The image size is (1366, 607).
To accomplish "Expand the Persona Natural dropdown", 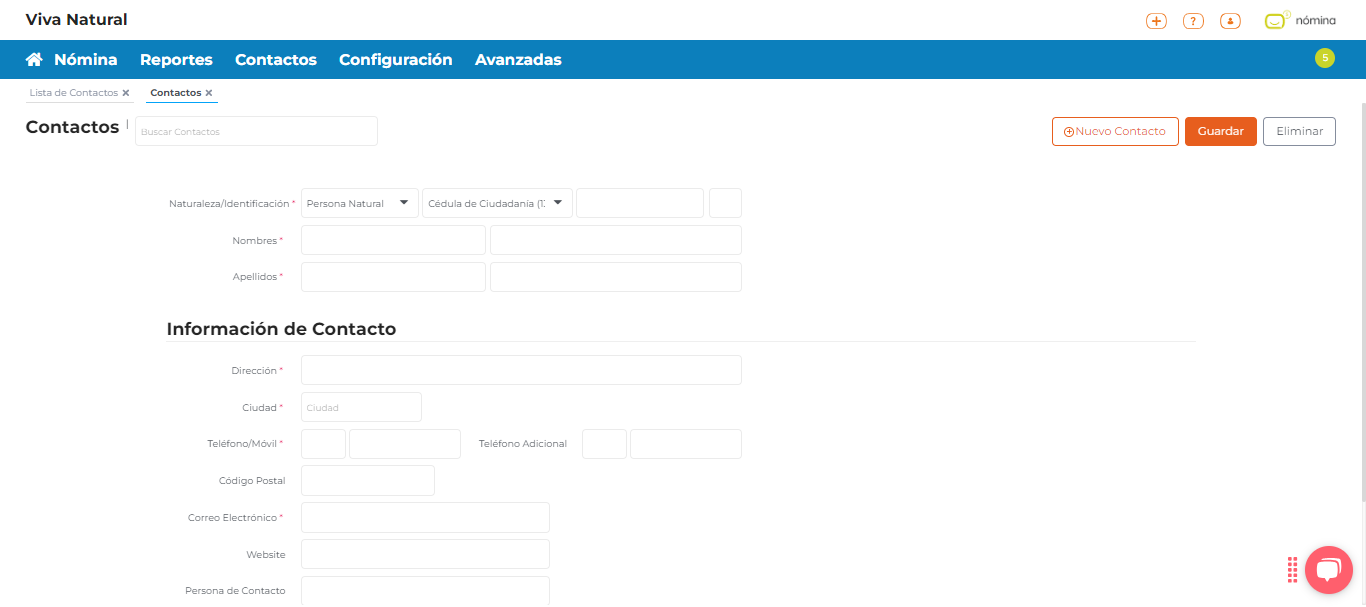I will point(360,203).
